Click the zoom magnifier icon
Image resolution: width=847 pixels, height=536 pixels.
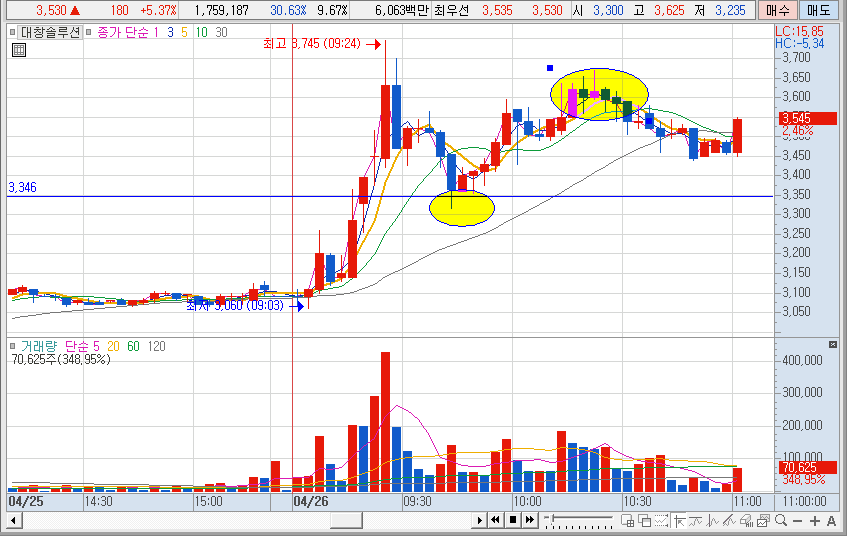[x=781, y=520]
